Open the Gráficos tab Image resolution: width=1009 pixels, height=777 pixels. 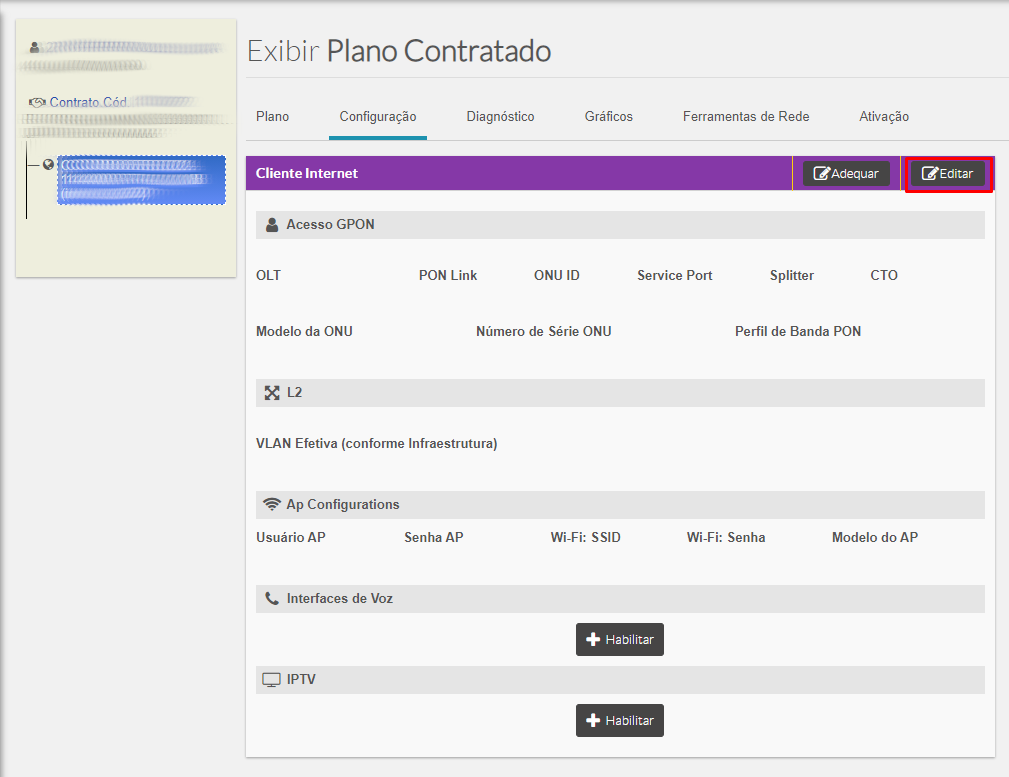coord(608,117)
